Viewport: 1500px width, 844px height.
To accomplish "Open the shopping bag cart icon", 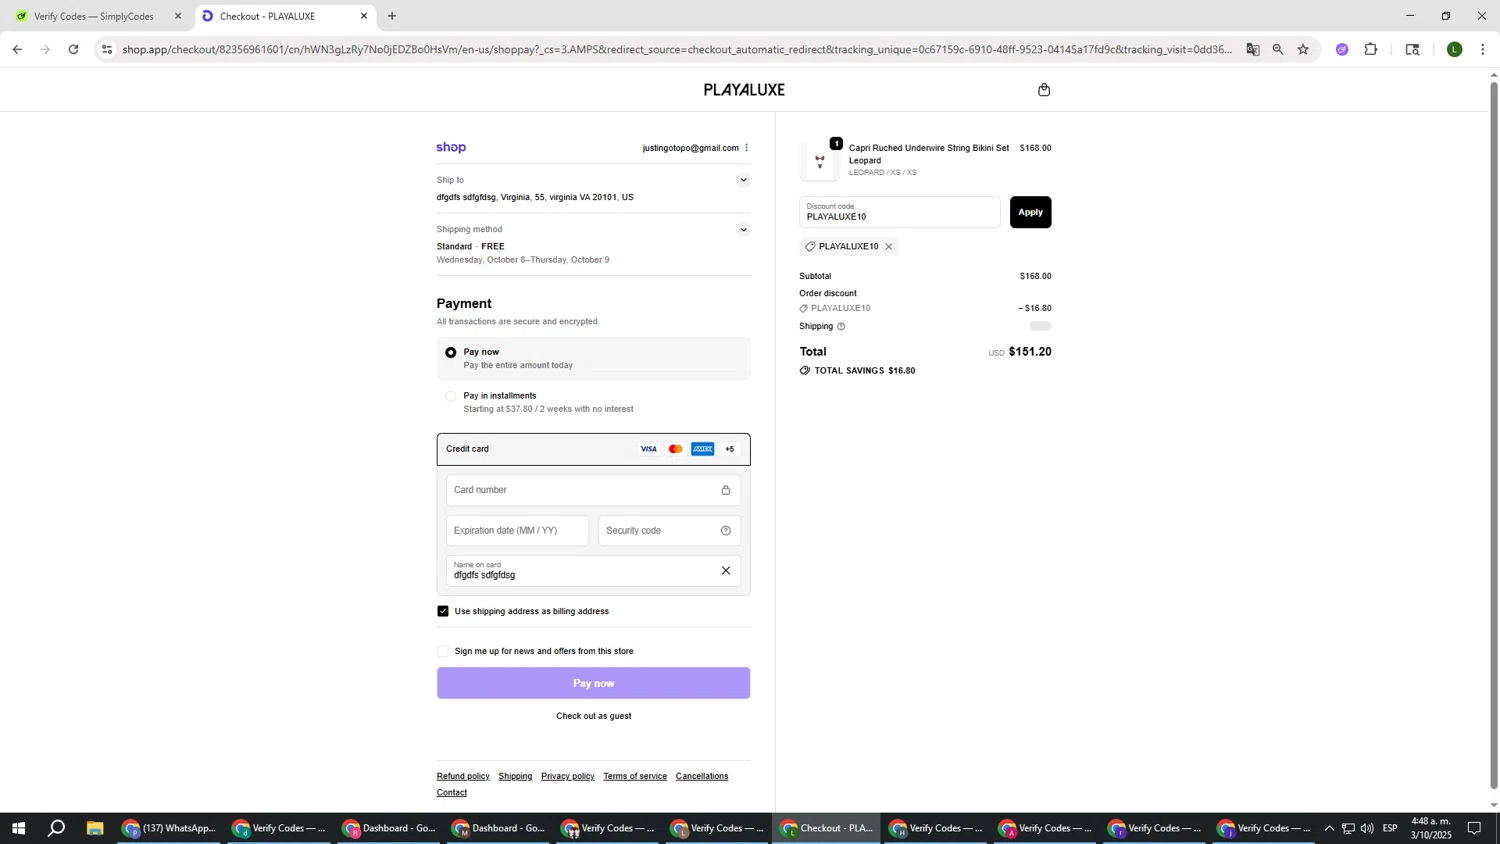I will (1044, 90).
